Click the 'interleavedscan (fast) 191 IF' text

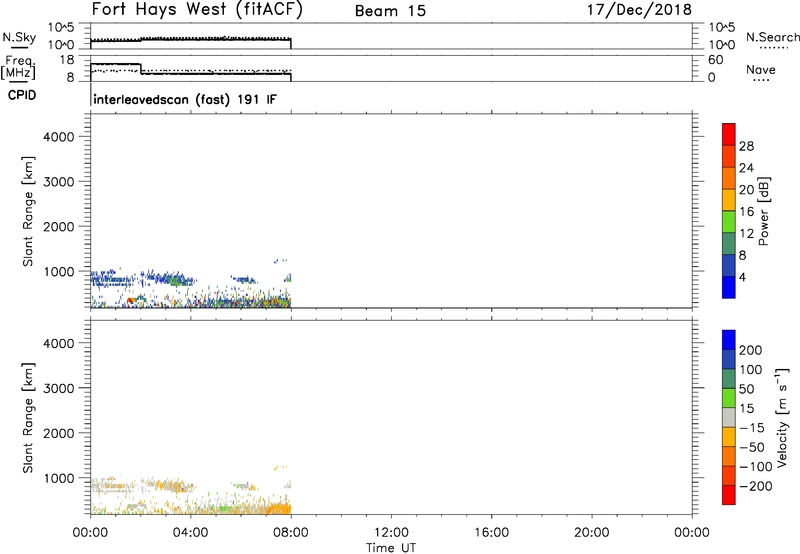tap(185, 99)
